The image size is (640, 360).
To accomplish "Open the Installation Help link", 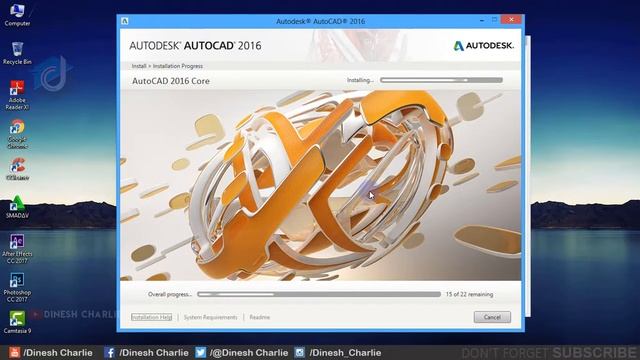I will (151, 317).
